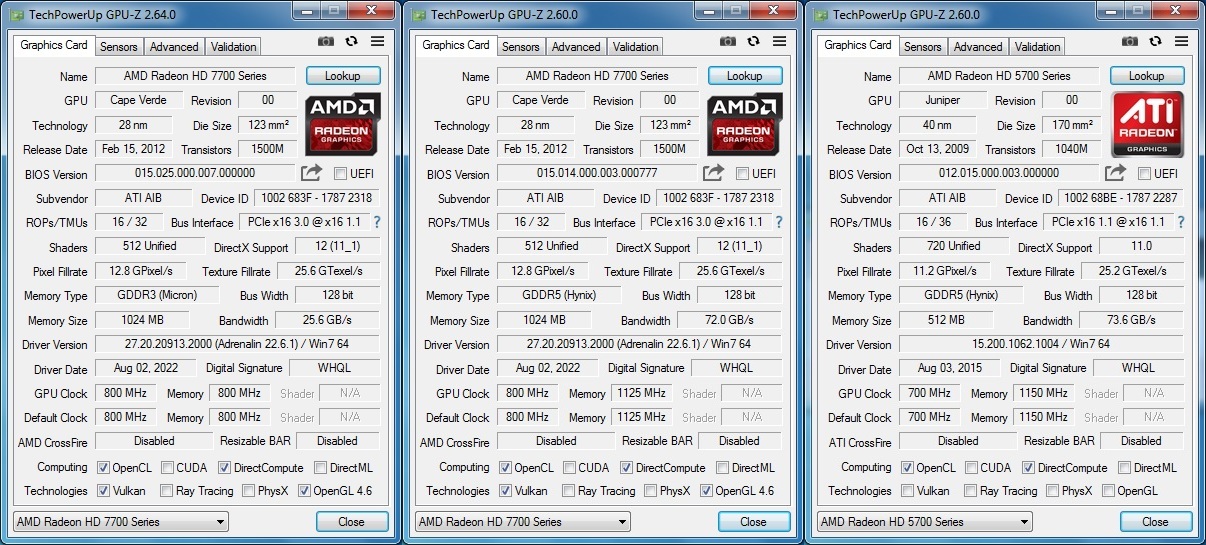Toggle OpenGL 4.6 checkbox in left GPU-Z window
Viewport: 1206px width, 545px height.
pos(304,491)
